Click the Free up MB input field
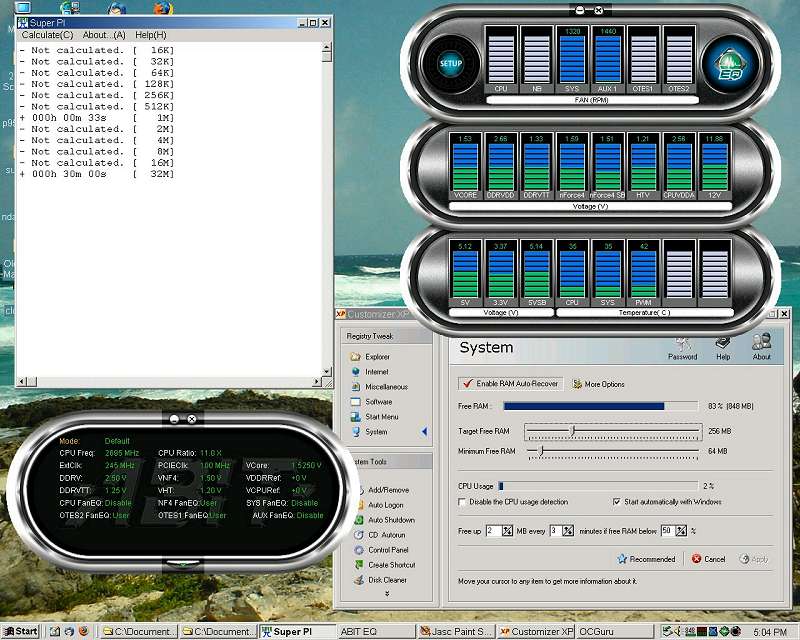The height and width of the screenshot is (640, 800). tap(493, 531)
